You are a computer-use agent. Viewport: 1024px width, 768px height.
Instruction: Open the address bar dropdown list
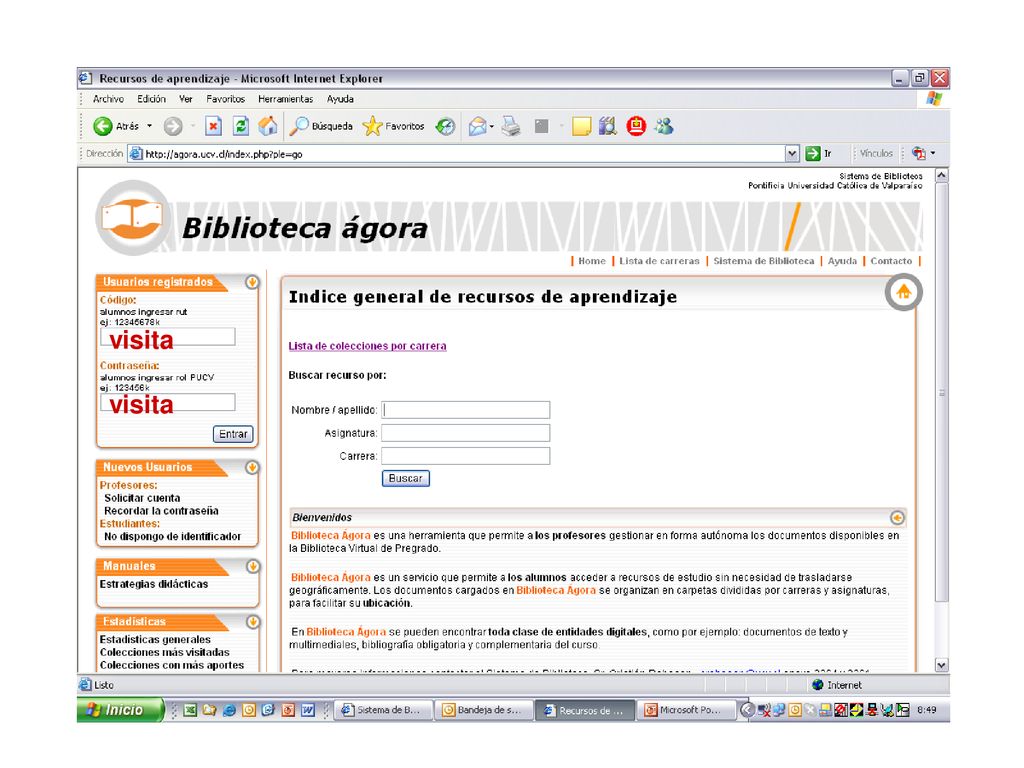coord(792,154)
